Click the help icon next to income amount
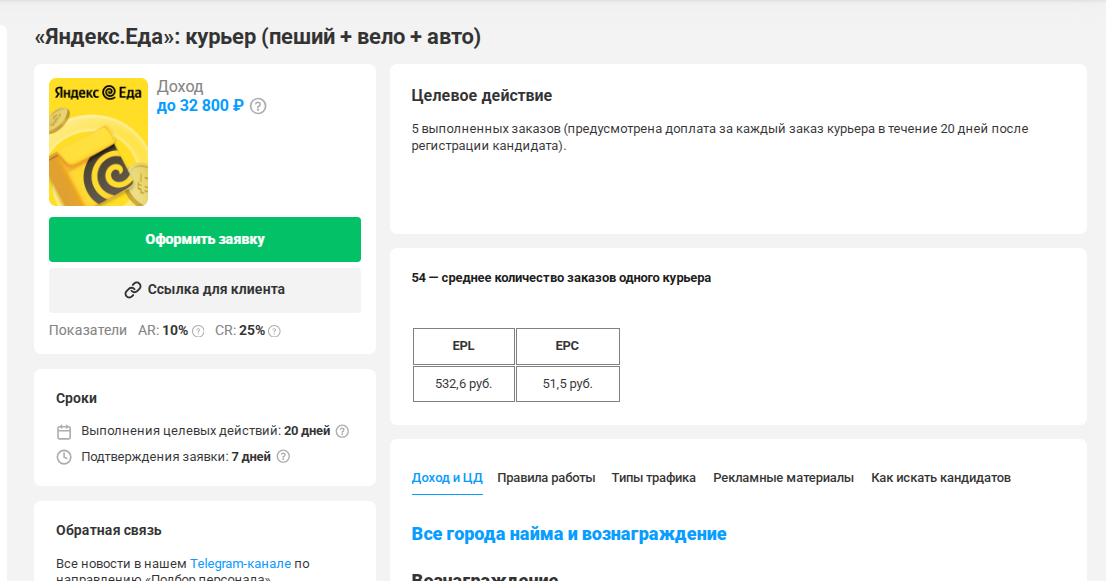Viewport: 1106px width, 581px height. pos(258,106)
